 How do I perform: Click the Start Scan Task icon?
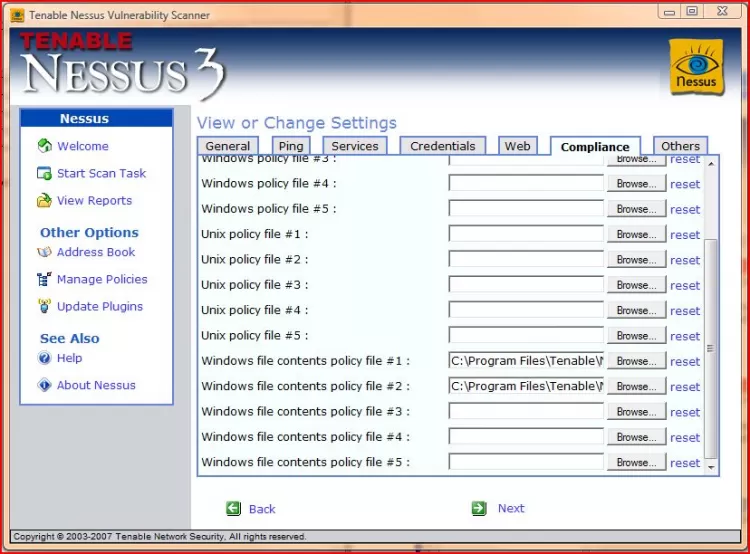click(x=44, y=173)
